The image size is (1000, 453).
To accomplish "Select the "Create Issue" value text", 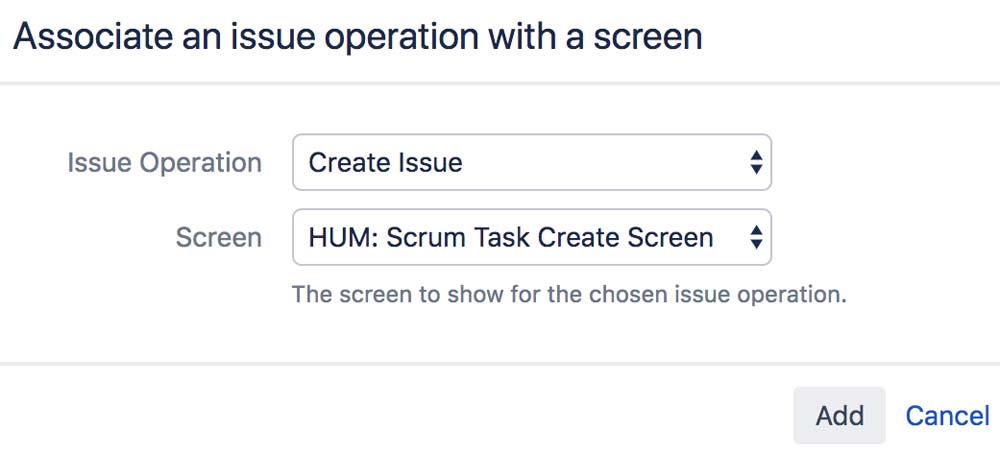I will [385, 162].
